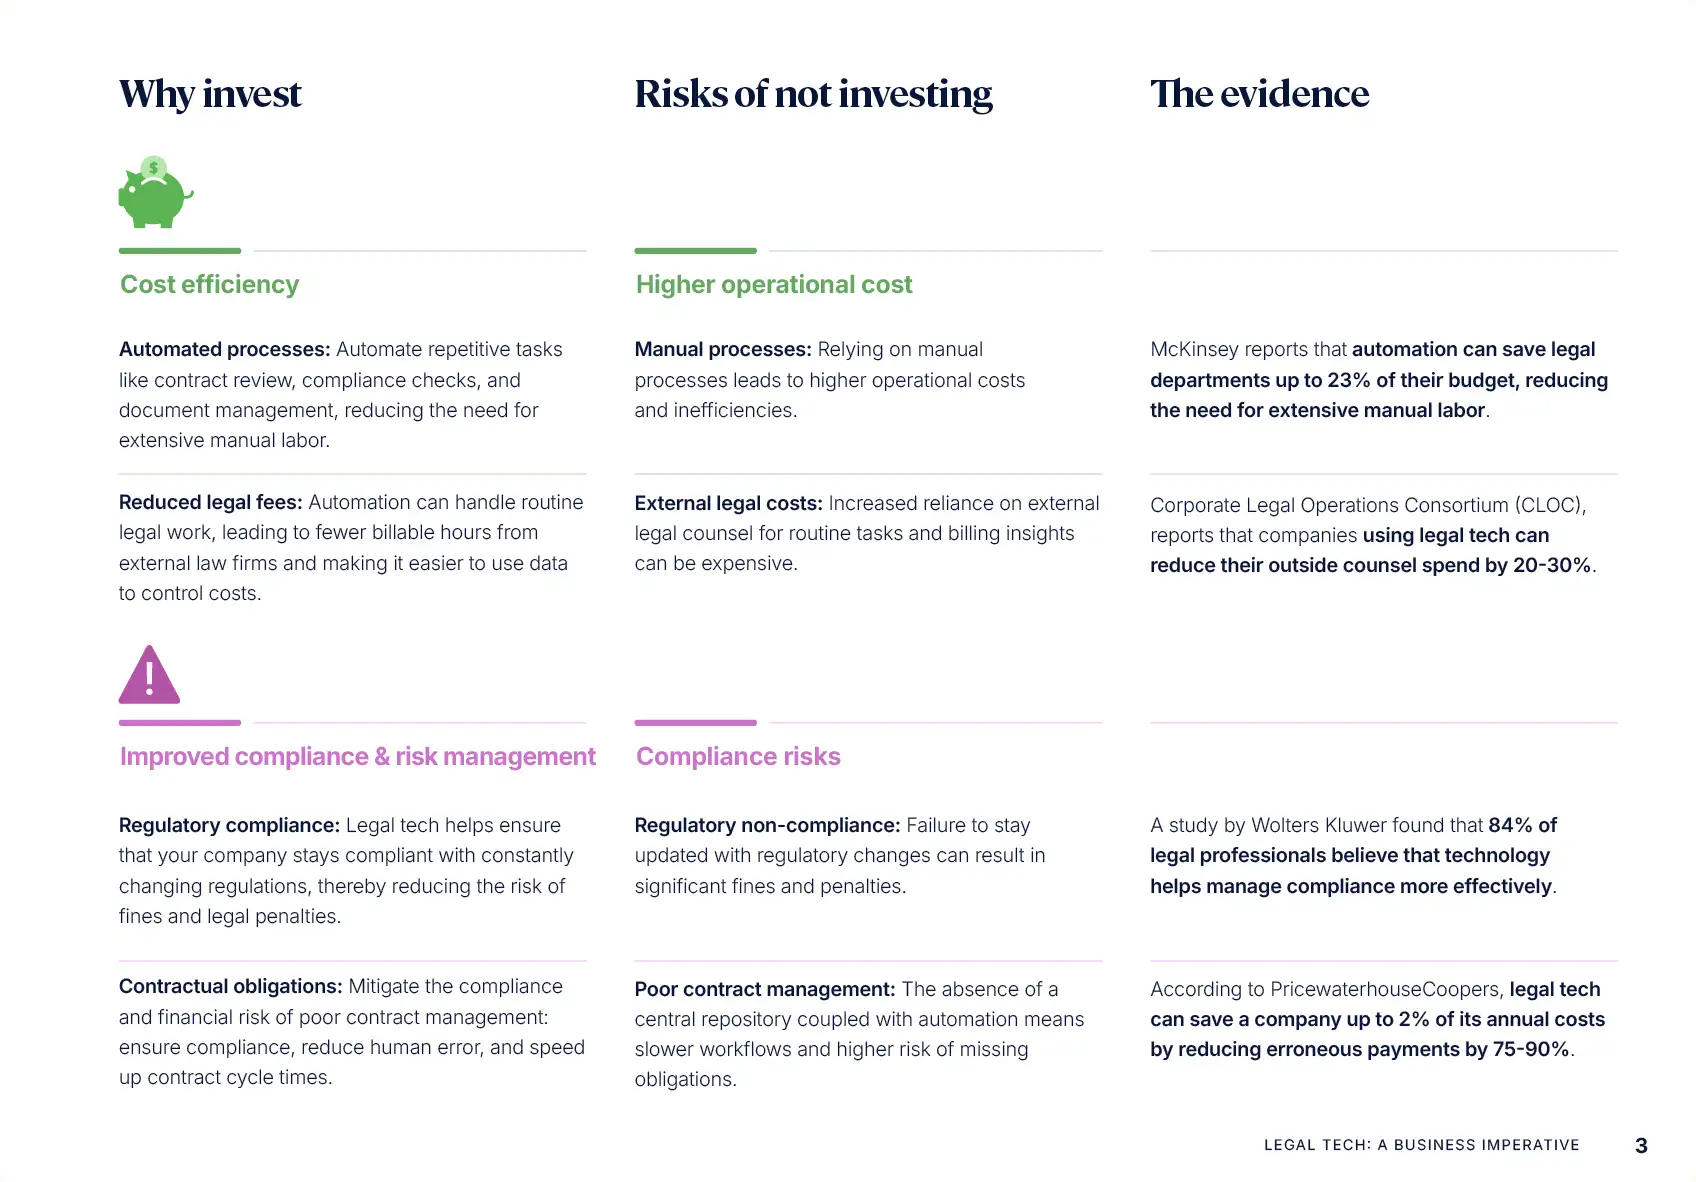Select the "Manual processes:" bold text
This screenshot has width=1696, height=1182.
(x=722, y=350)
